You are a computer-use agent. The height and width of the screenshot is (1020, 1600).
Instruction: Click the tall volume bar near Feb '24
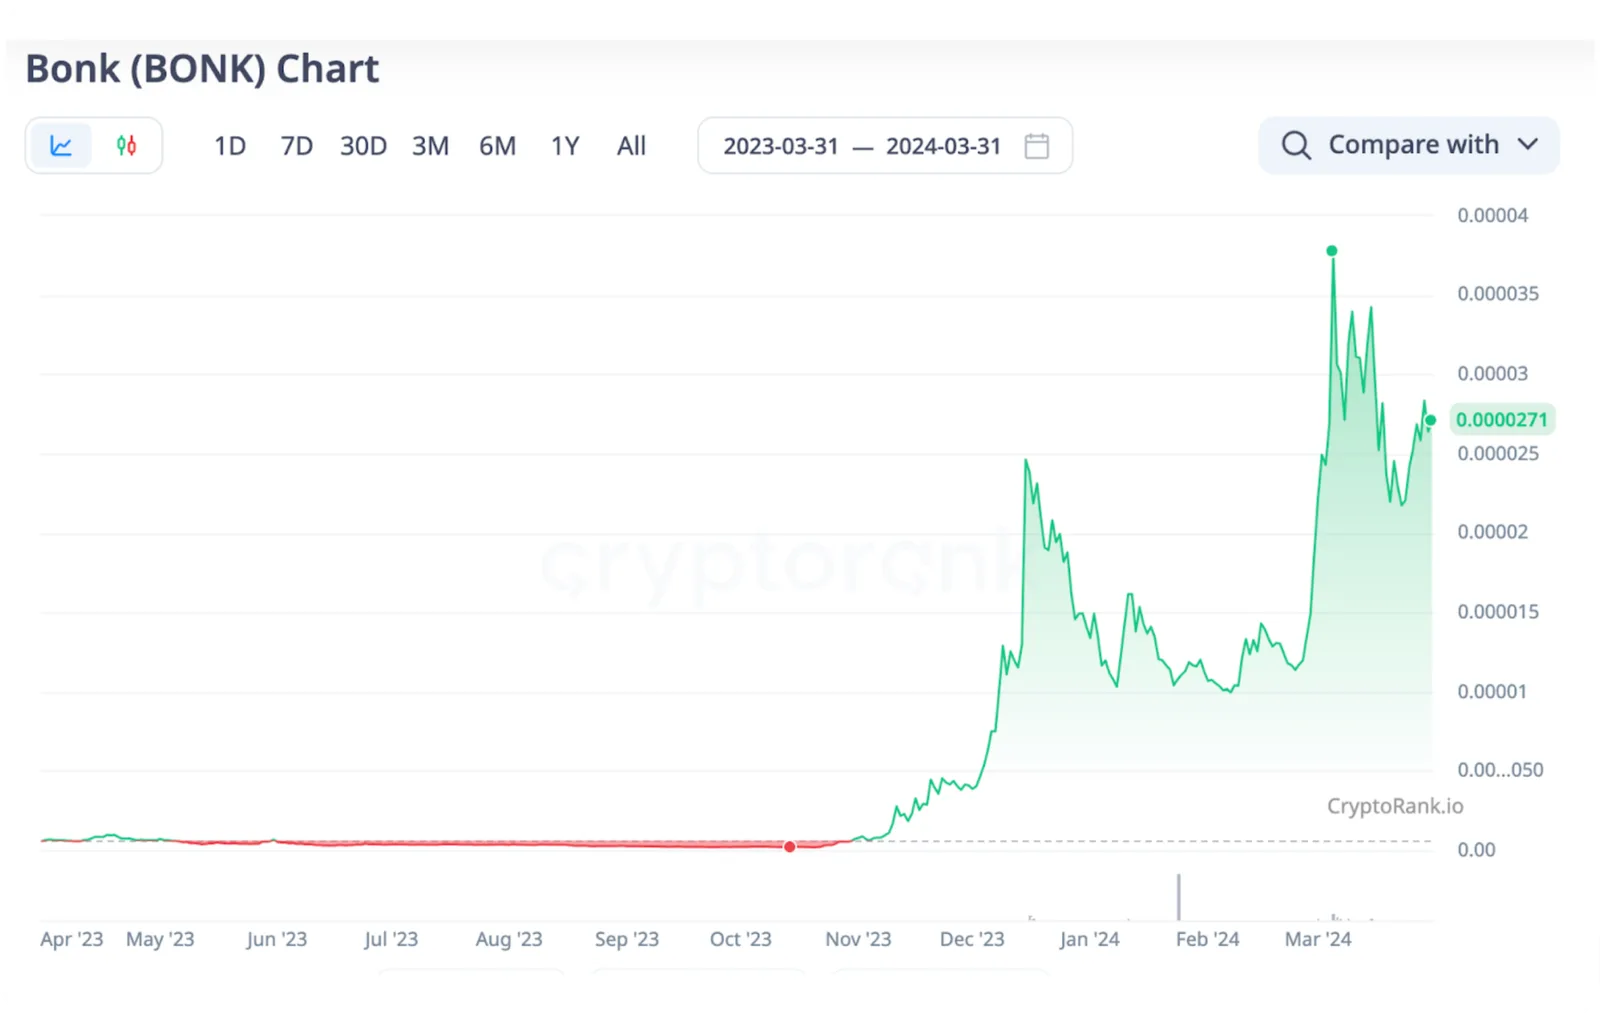pyautogui.click(x=1179, y=897)
